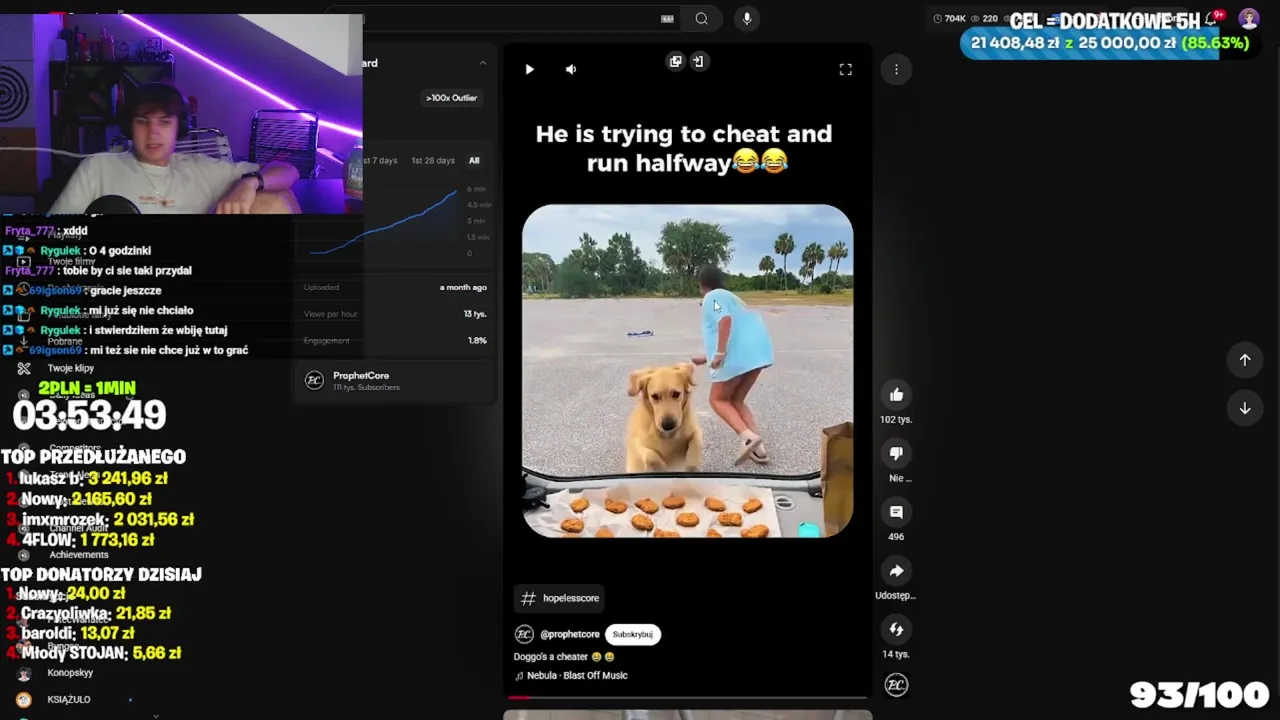The width and height of the screenshot is (1280, 720).
Task: Mute the Shorts volume speaker icon
Action: coord(571,69)
